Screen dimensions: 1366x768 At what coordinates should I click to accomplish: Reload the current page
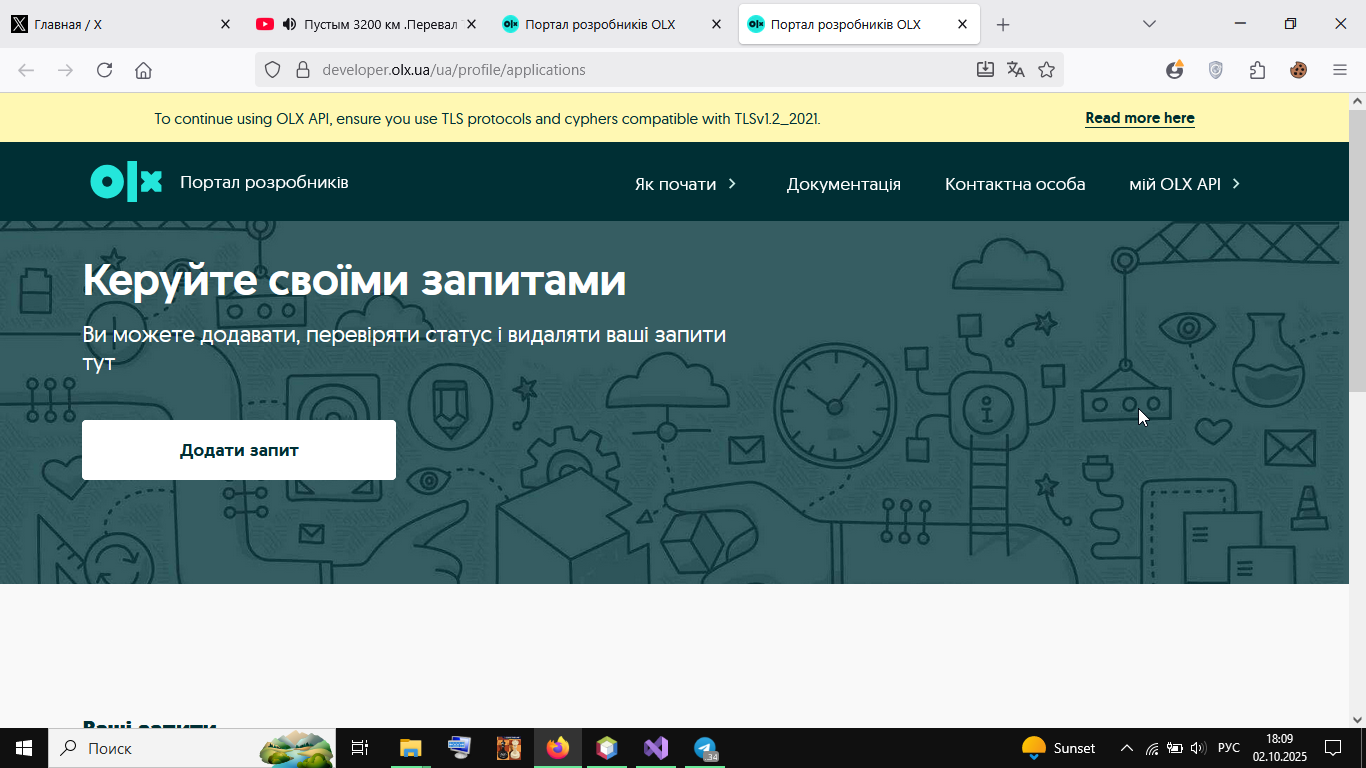[x=104, y=70]
